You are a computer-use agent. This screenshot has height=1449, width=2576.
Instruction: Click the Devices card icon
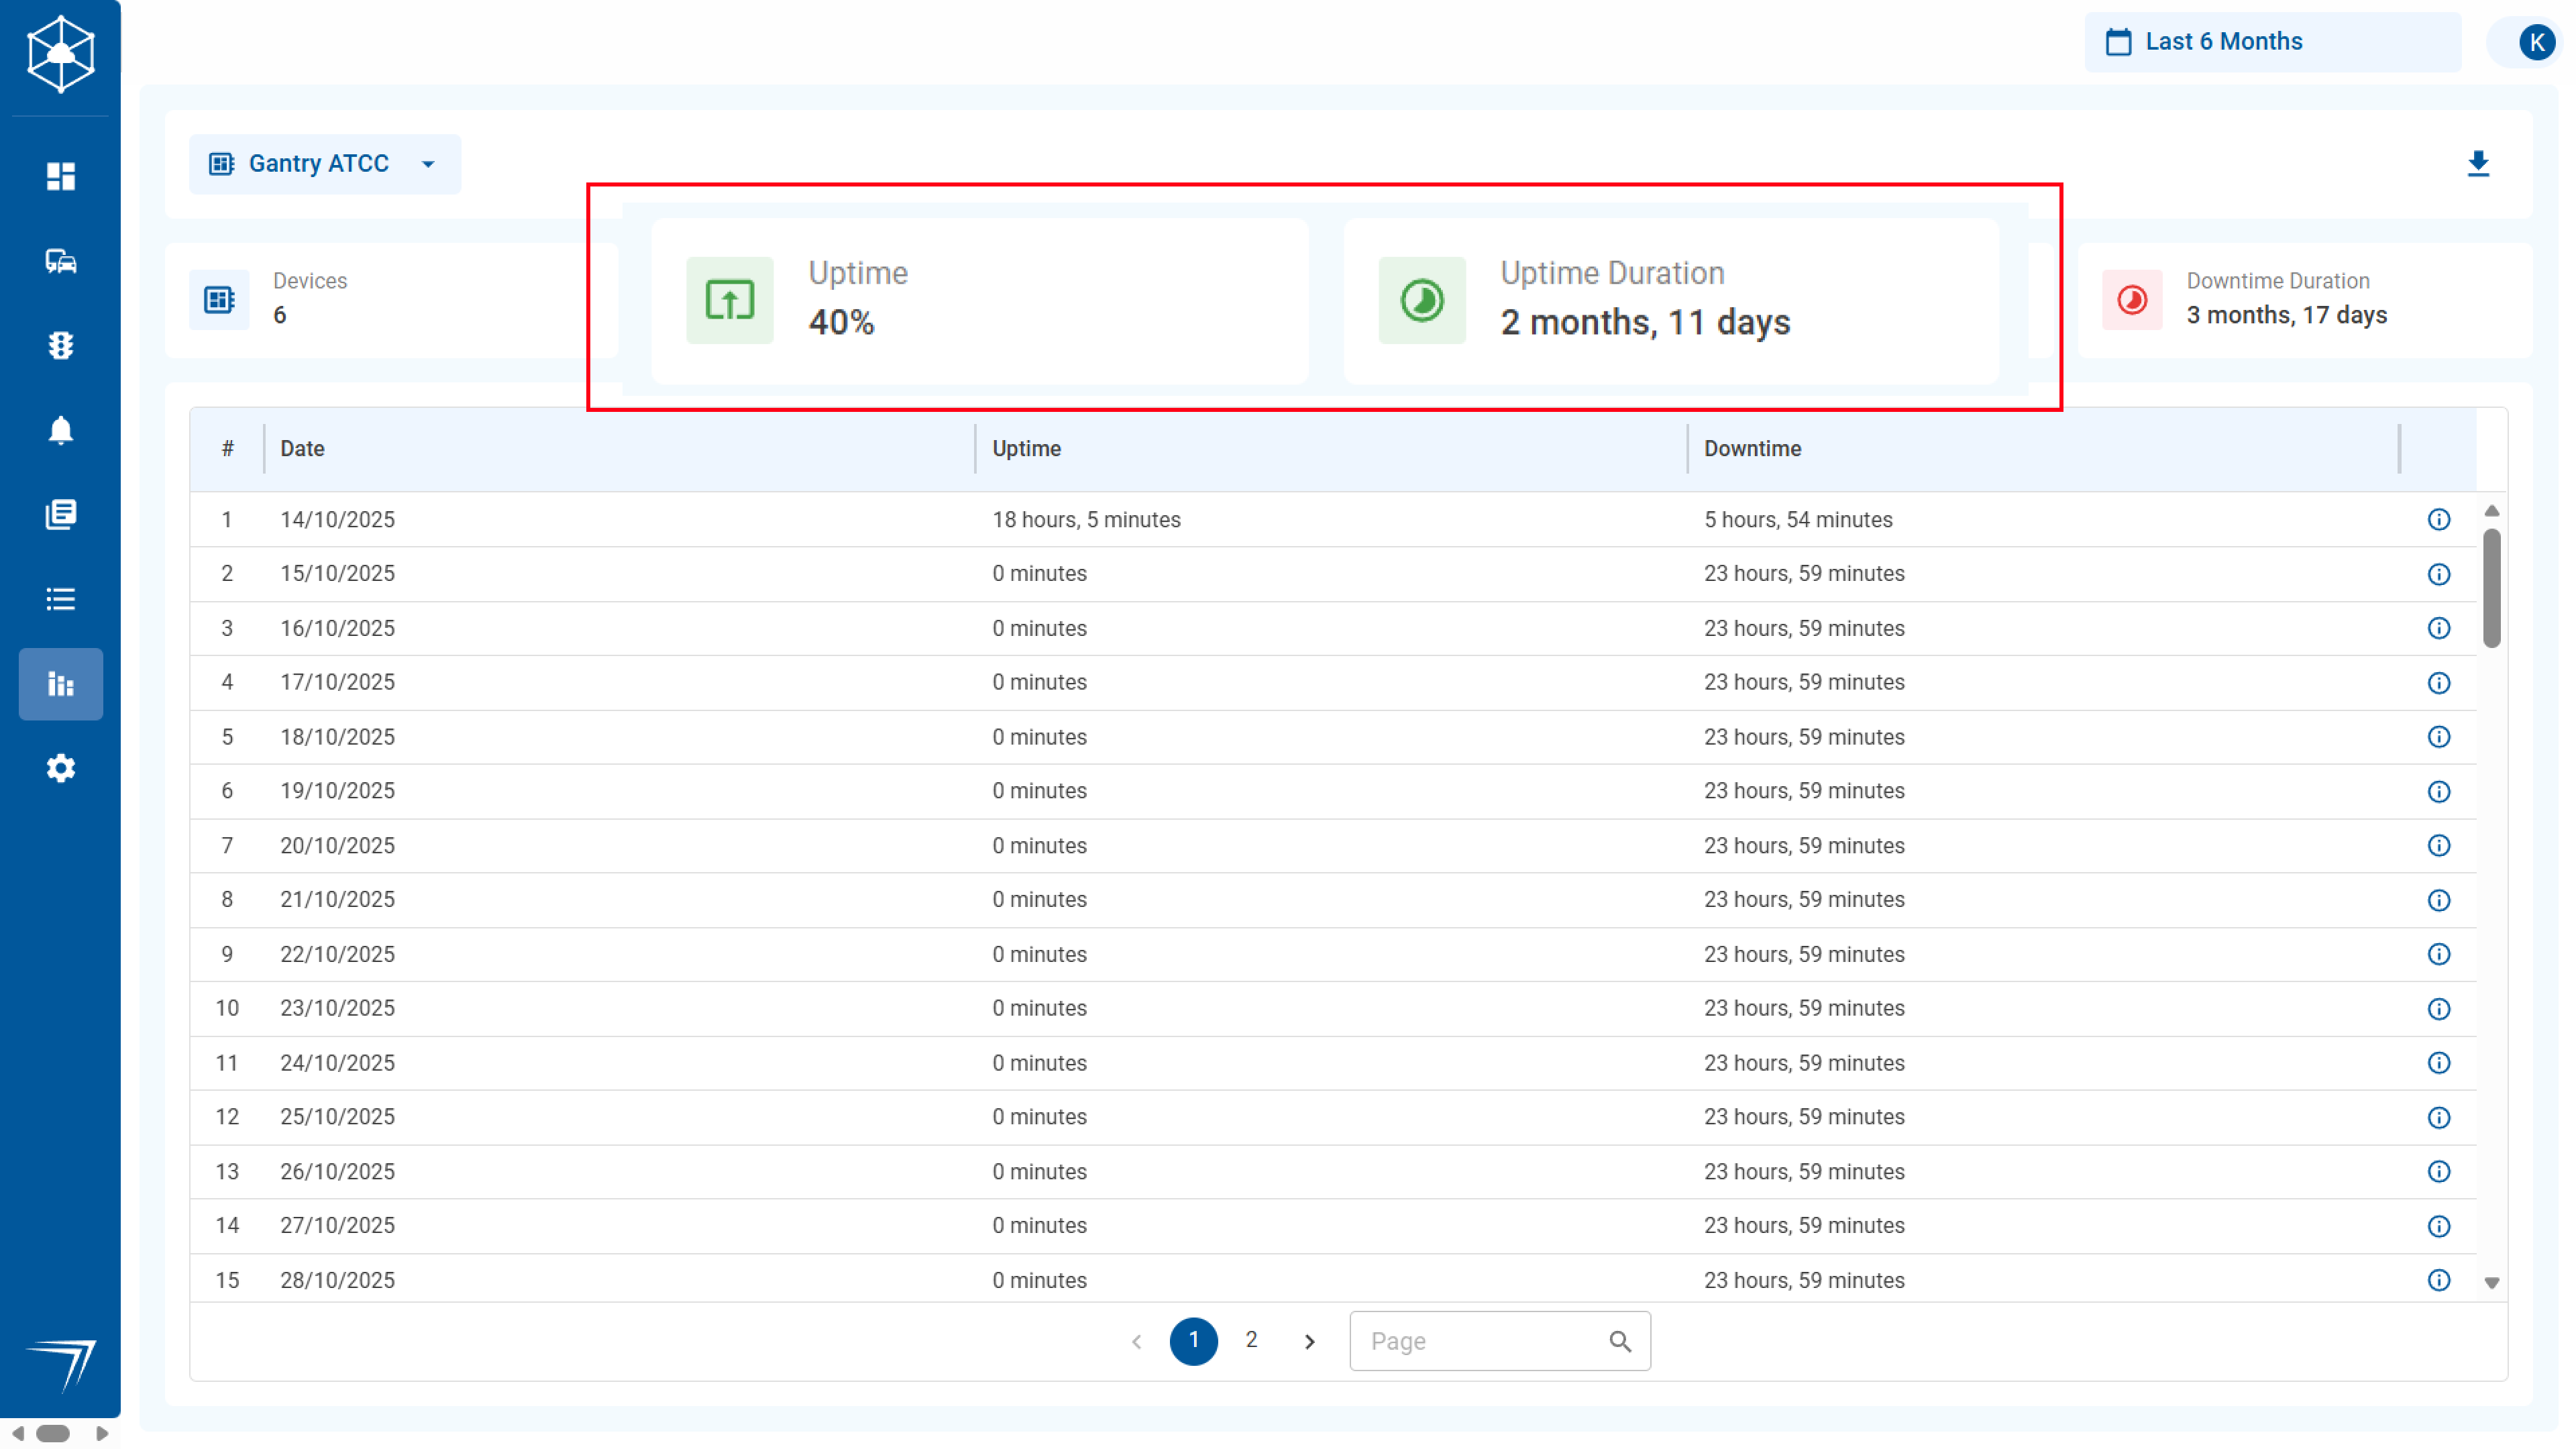pos(219,299)
